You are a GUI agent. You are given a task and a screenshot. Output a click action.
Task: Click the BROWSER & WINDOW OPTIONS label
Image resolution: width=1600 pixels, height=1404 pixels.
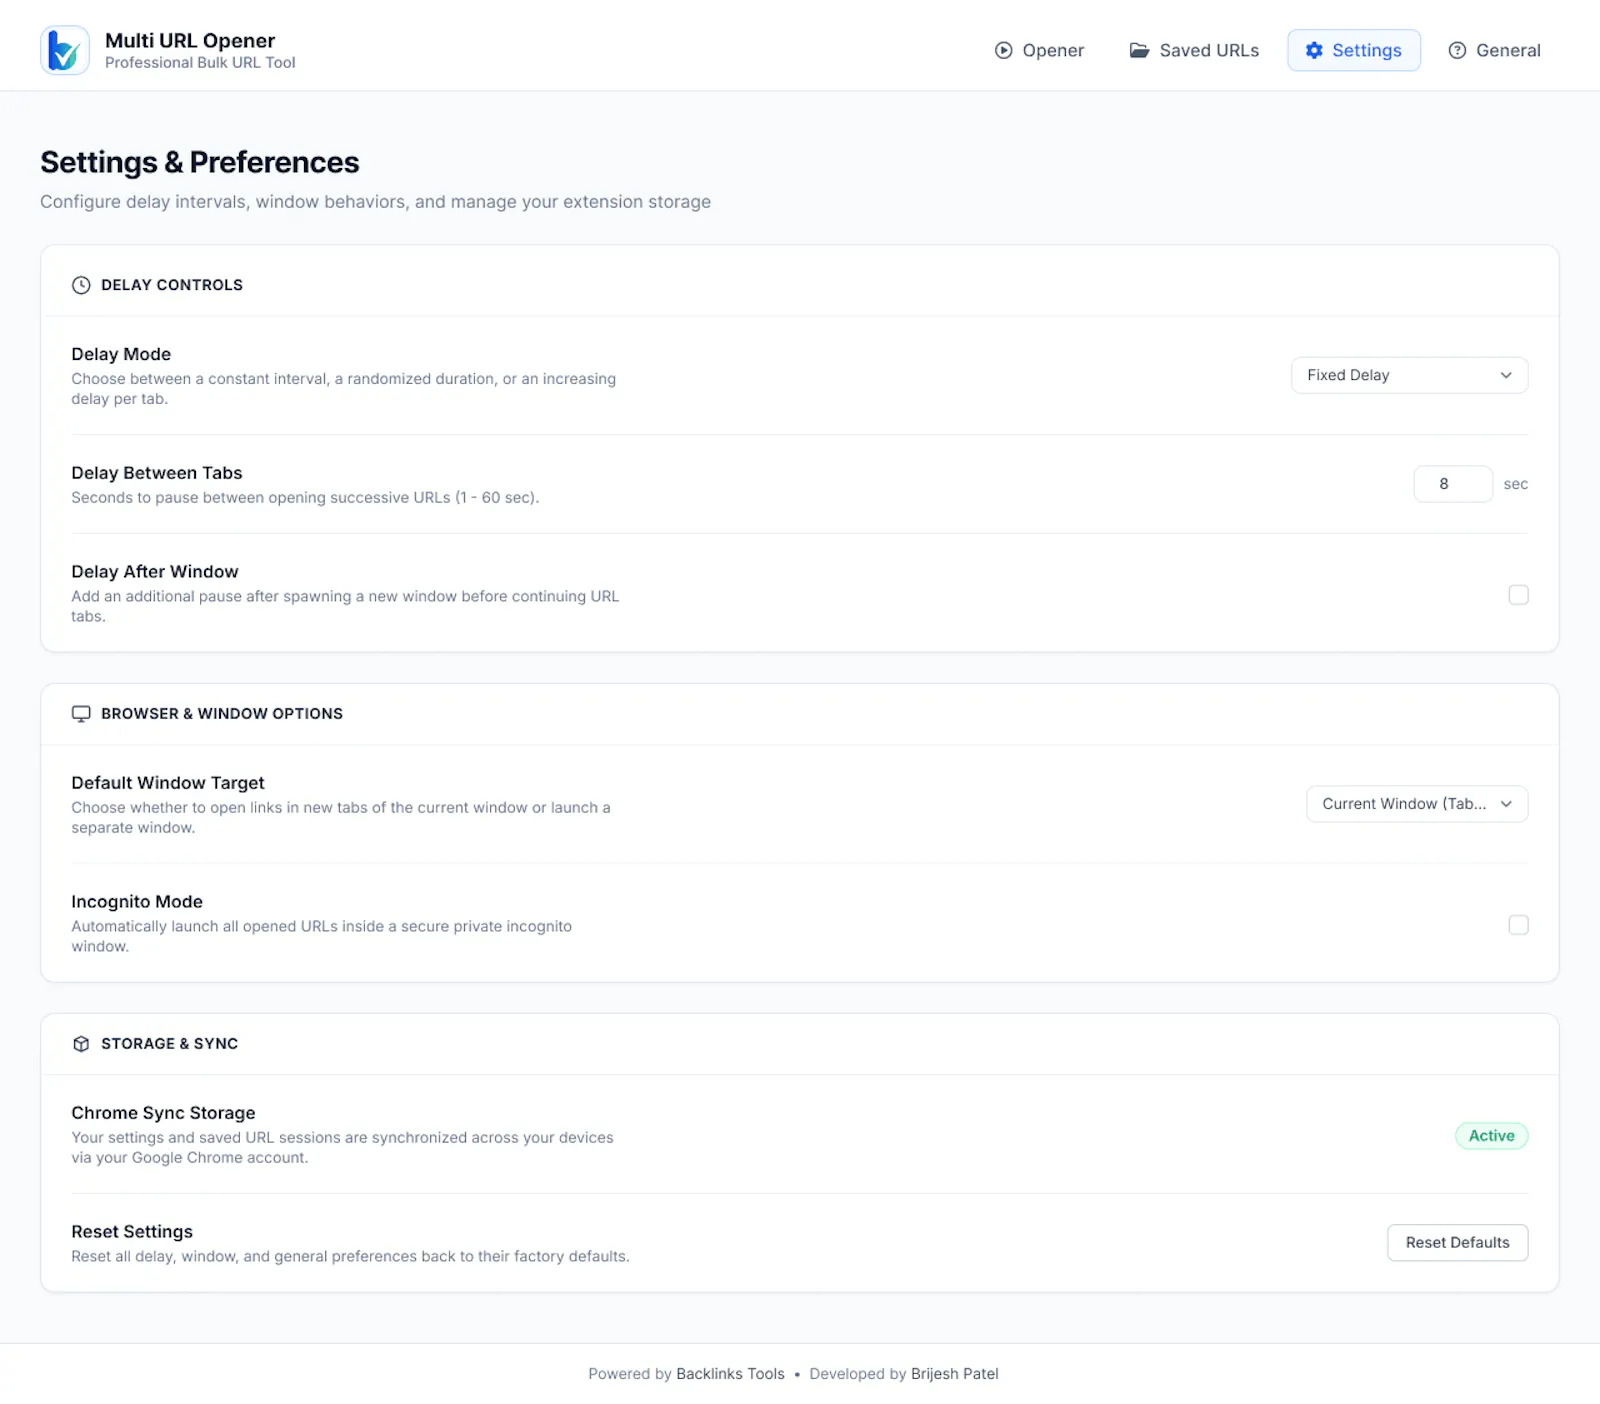222,714
